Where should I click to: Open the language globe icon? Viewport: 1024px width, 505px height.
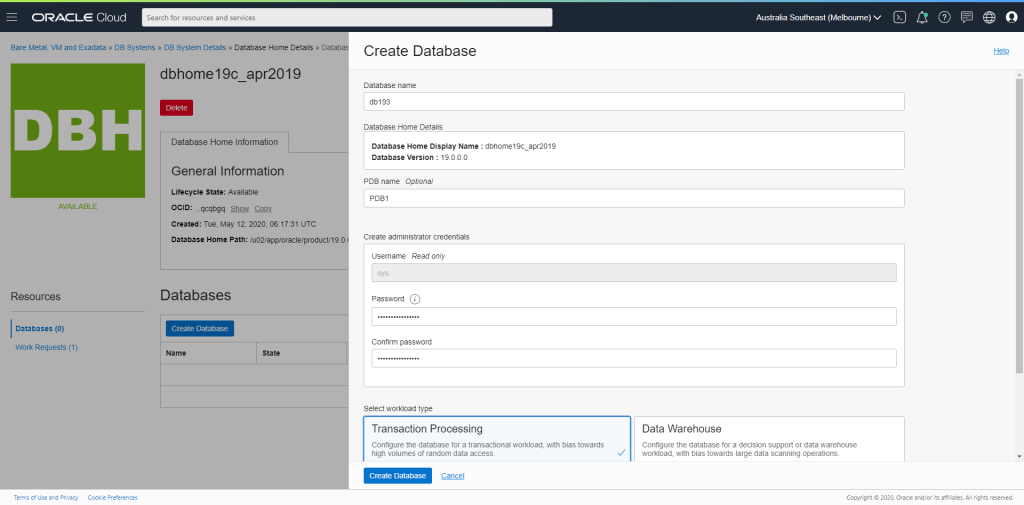tap(989, 17)
